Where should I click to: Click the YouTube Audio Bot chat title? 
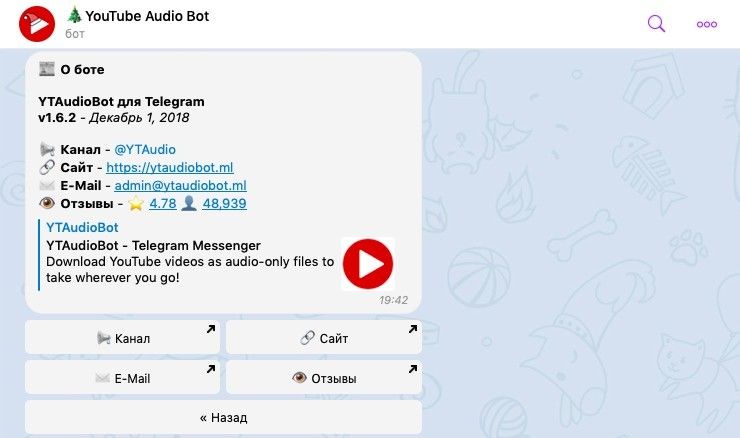[x=146, y=16]
